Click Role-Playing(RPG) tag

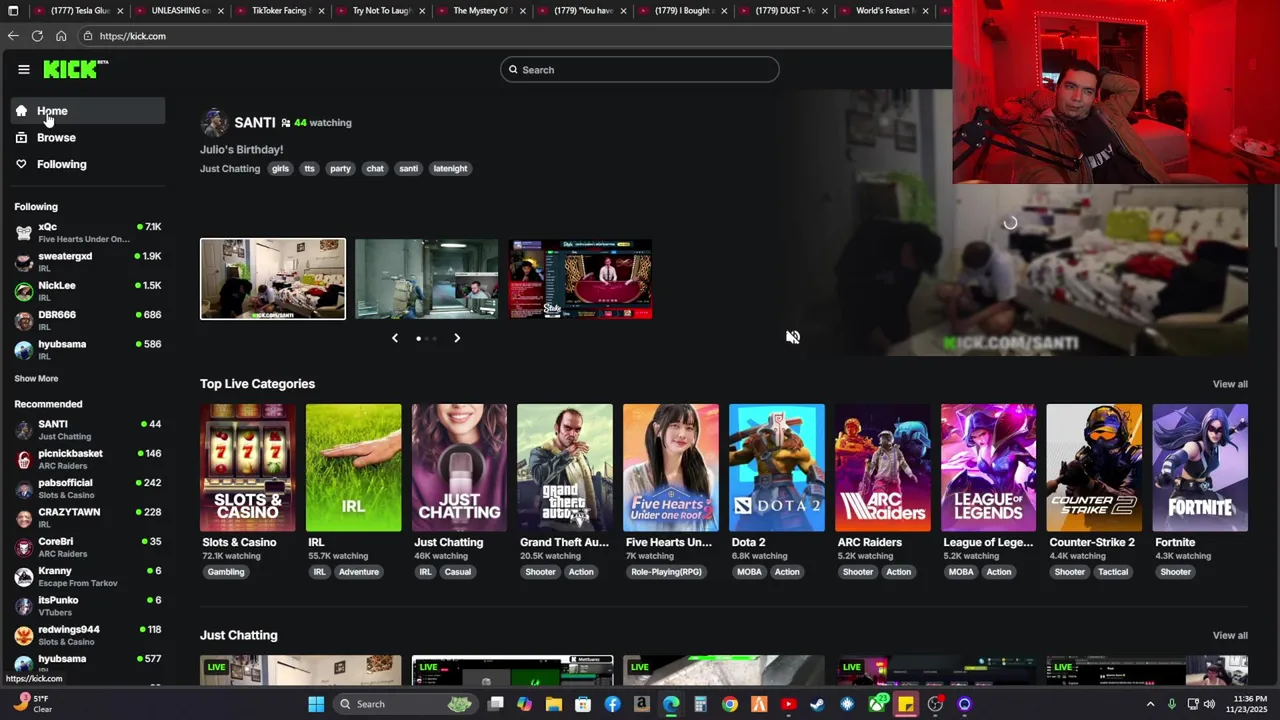click(666, 572)
